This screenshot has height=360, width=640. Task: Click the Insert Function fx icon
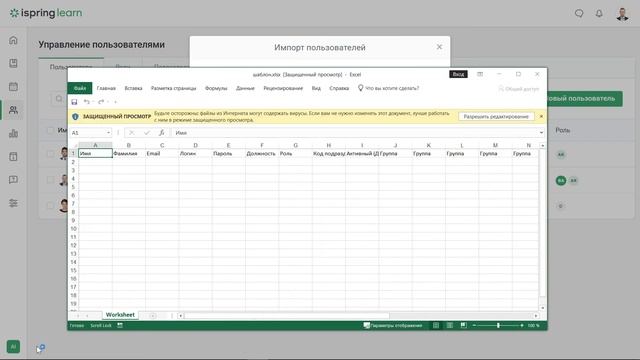click(x=162, y=133)
